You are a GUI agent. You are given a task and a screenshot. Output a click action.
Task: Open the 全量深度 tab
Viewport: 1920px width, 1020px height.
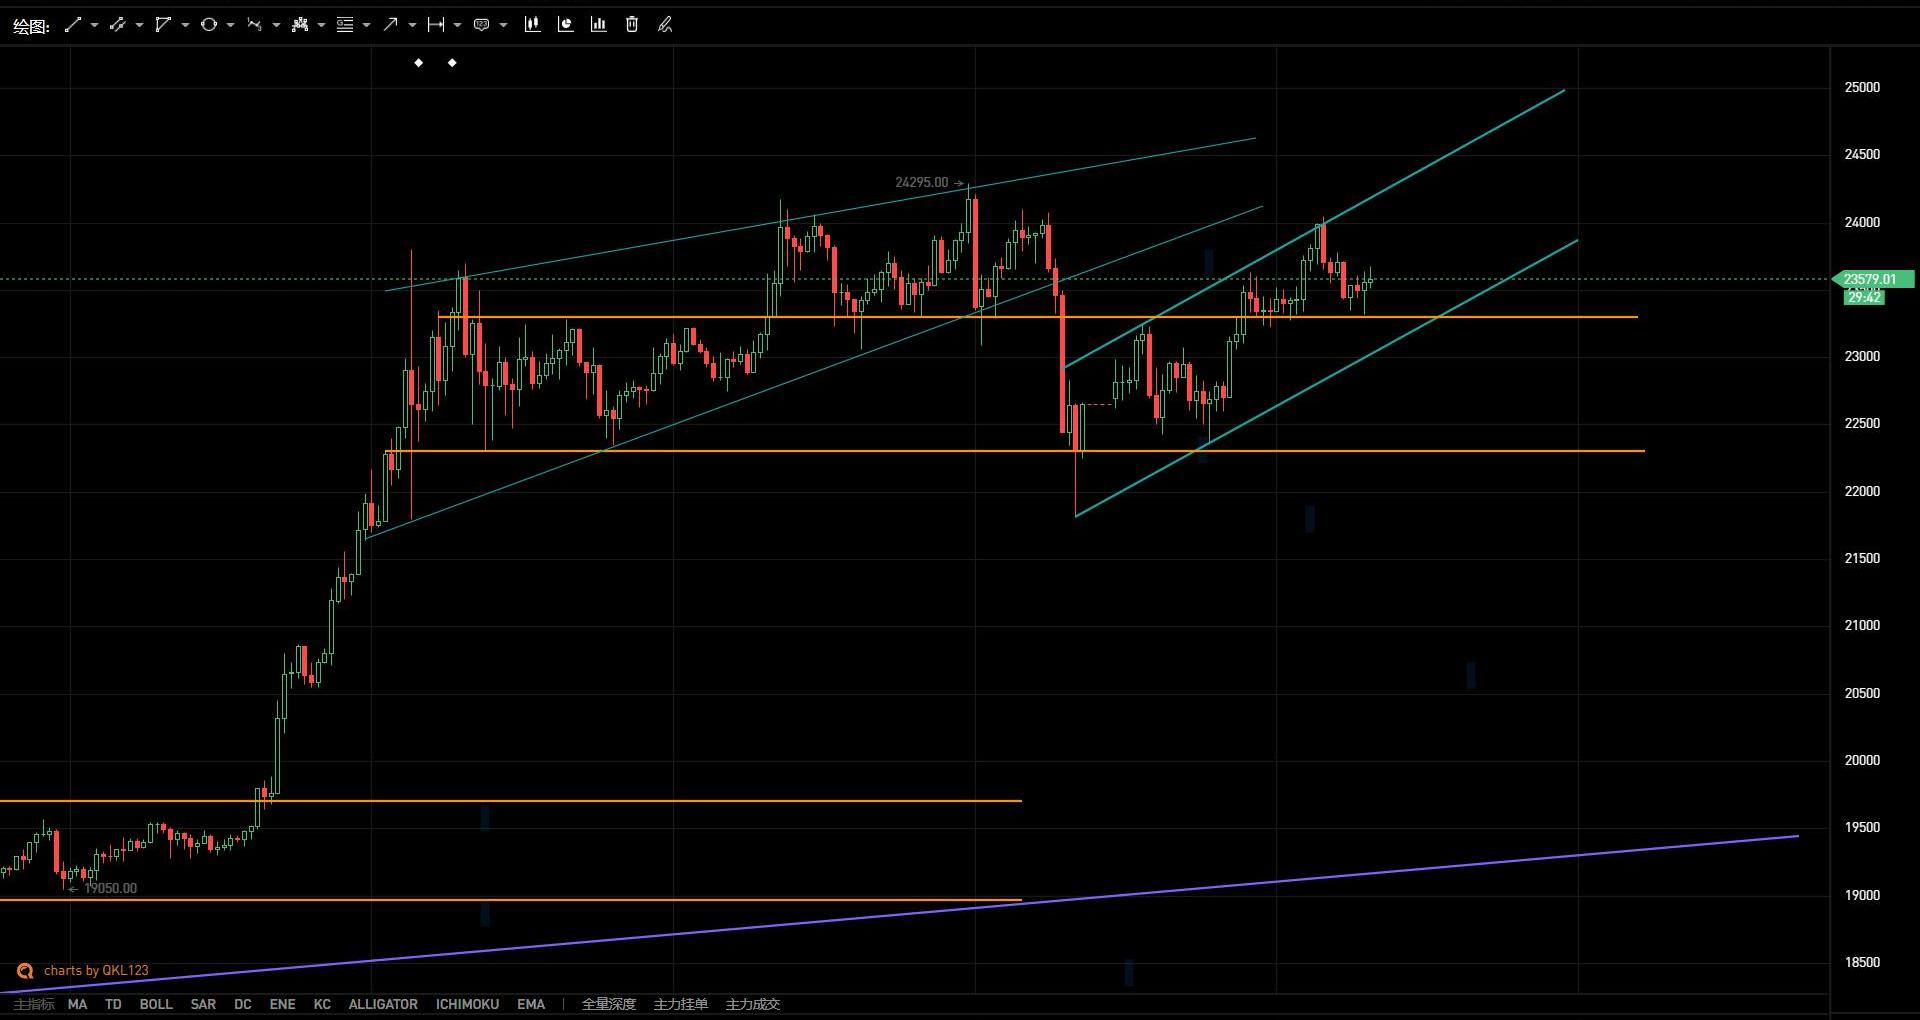tap(608, 1004)
